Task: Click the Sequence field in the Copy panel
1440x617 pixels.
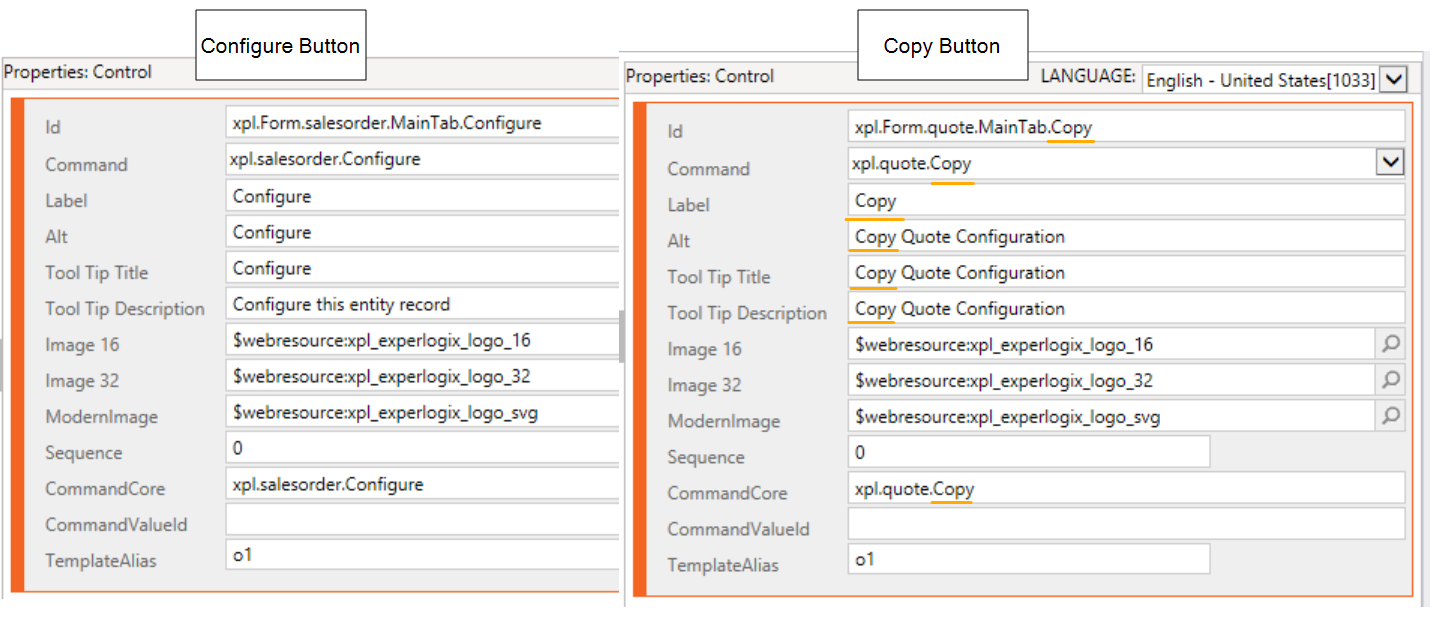Action: coord(1029,452)
